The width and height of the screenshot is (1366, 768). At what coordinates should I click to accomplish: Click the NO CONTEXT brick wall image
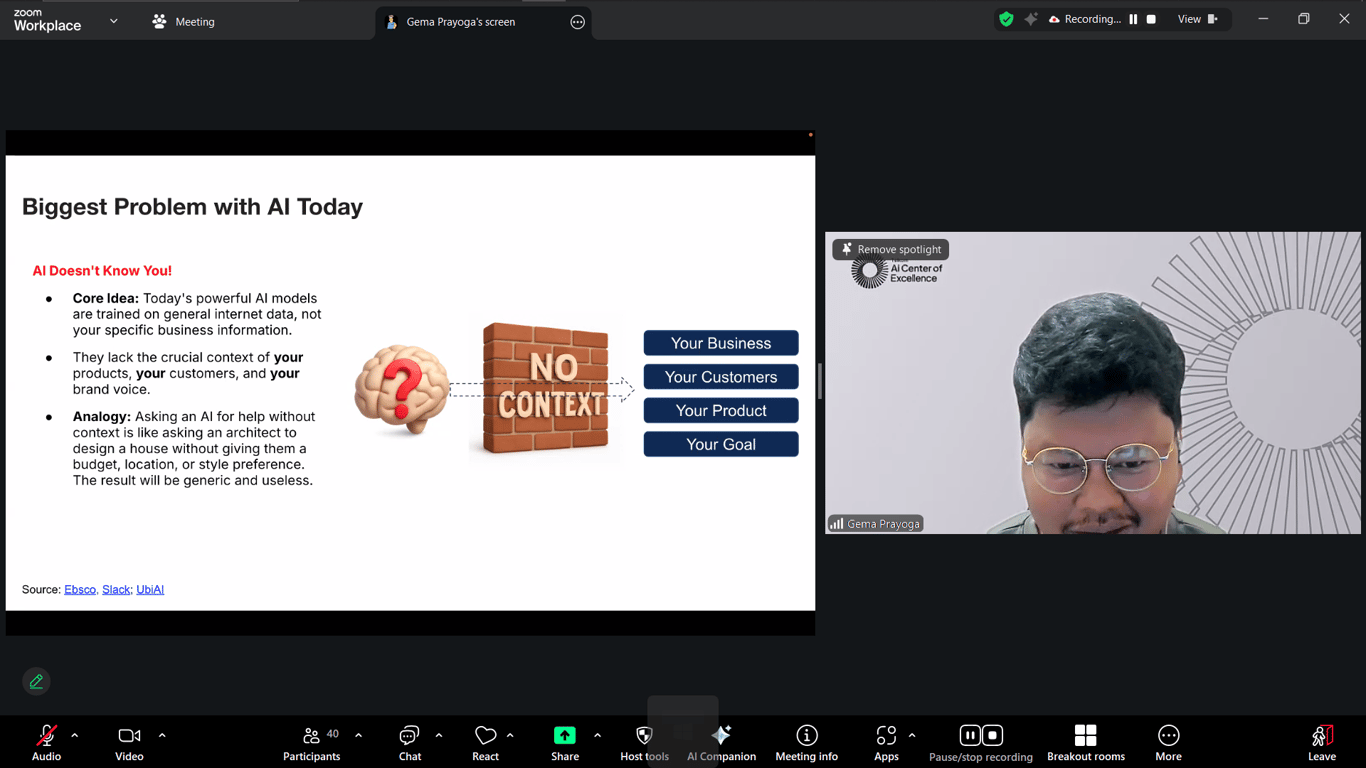click(546, 388)
